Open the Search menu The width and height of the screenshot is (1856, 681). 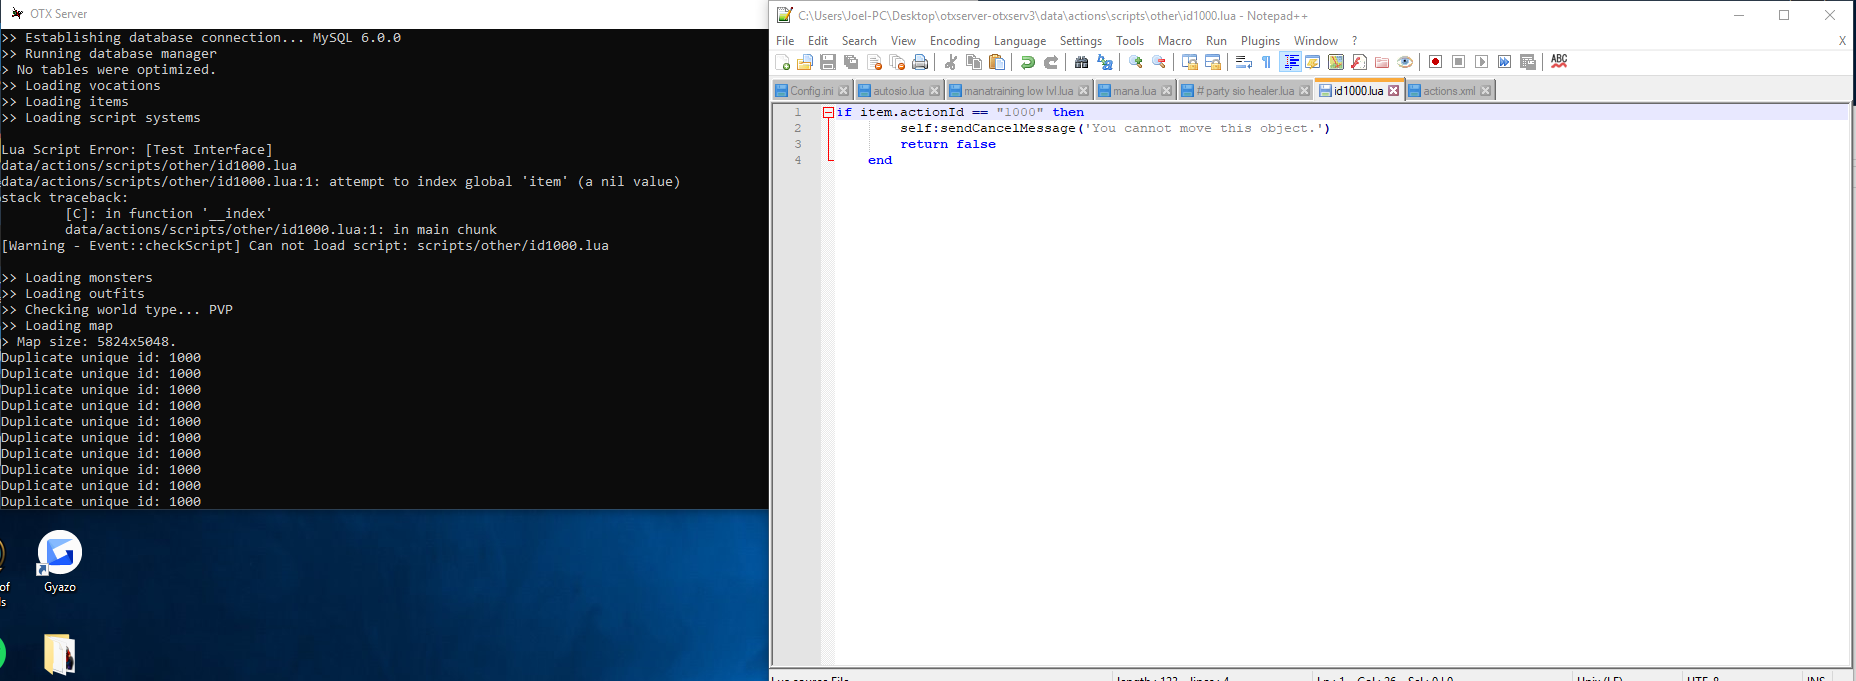point(859,41)
